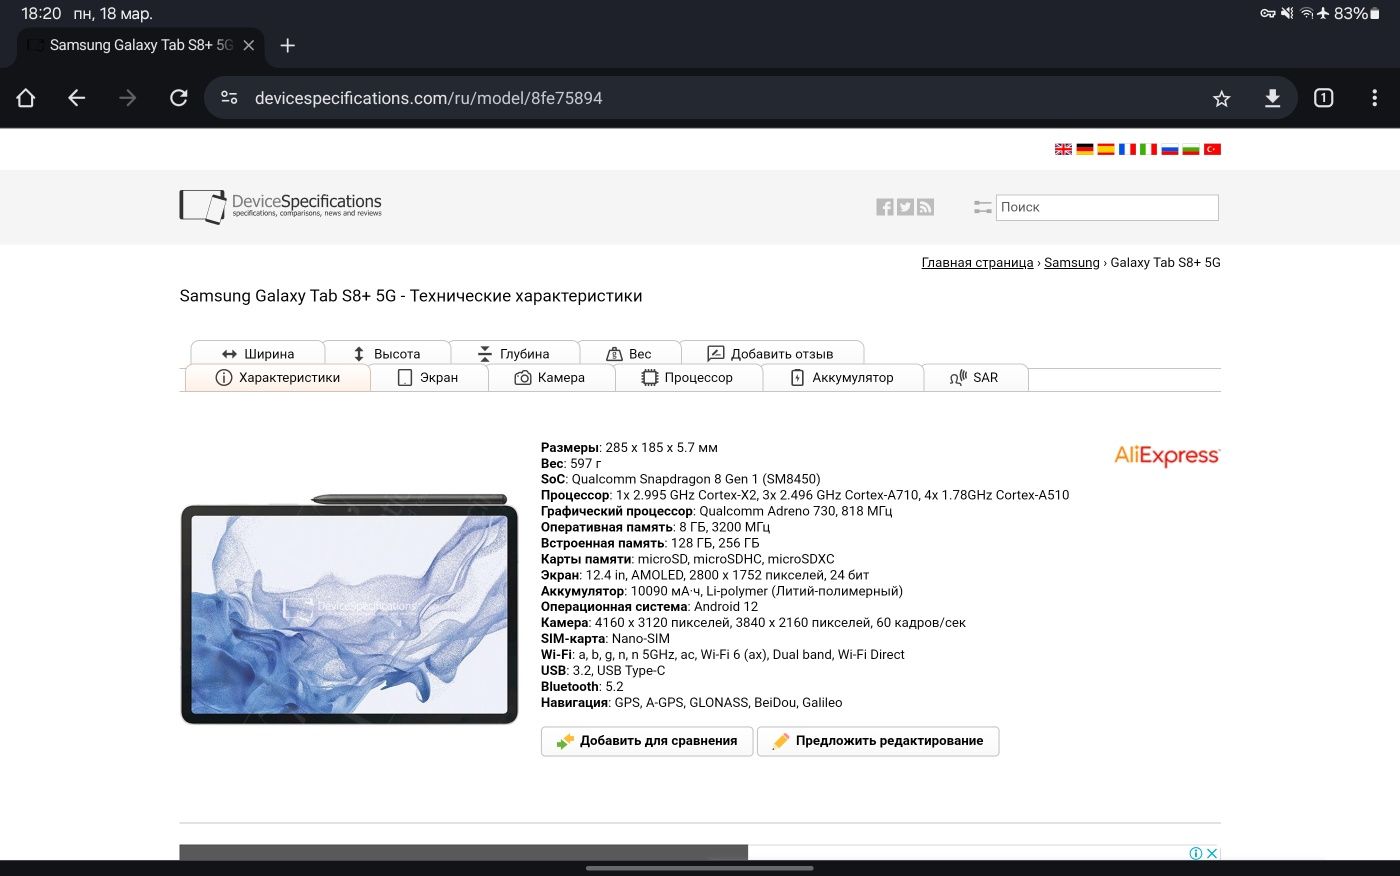Click the battery percentage in status bar
Viewport: 1400px width, 876px height.
pos(1351,13)
